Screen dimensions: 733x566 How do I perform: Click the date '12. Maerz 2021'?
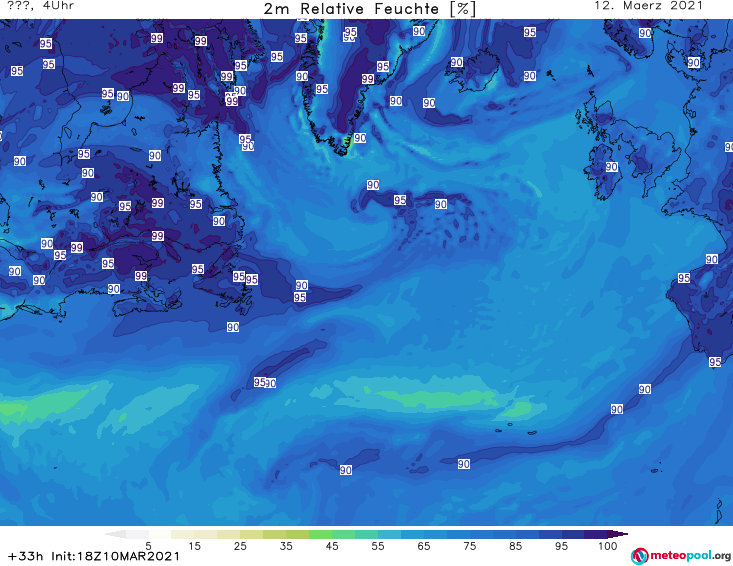click(648, 6)
